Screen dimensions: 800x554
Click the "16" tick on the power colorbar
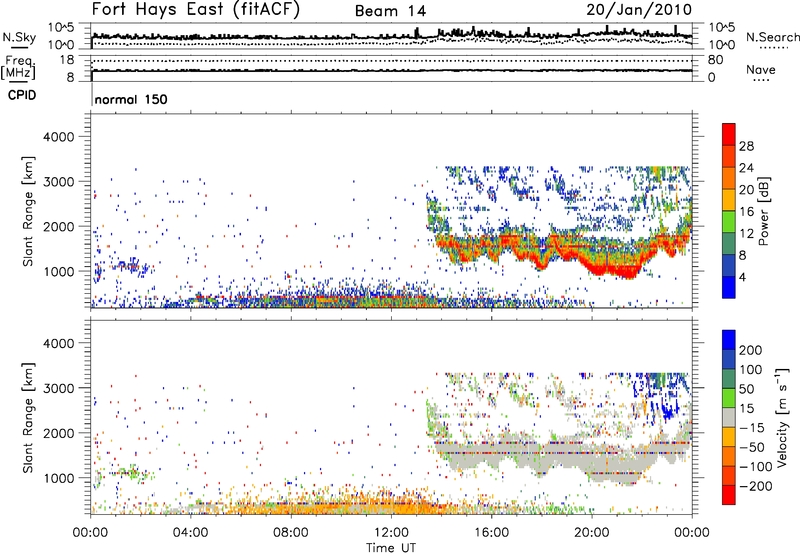click(746, 212)
